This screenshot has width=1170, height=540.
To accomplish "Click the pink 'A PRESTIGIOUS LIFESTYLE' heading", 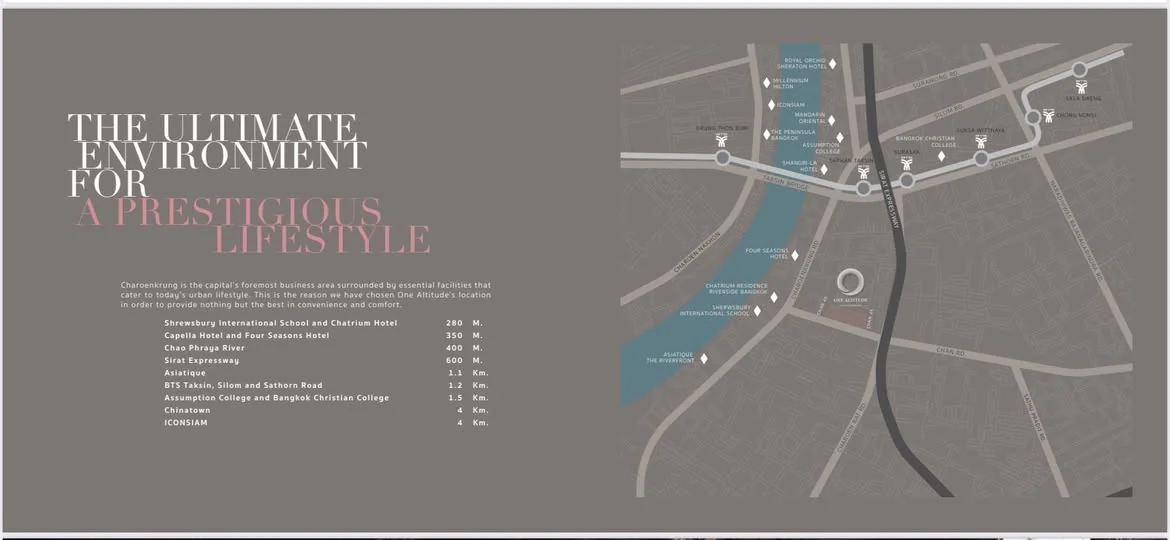I will pos(253,225).
